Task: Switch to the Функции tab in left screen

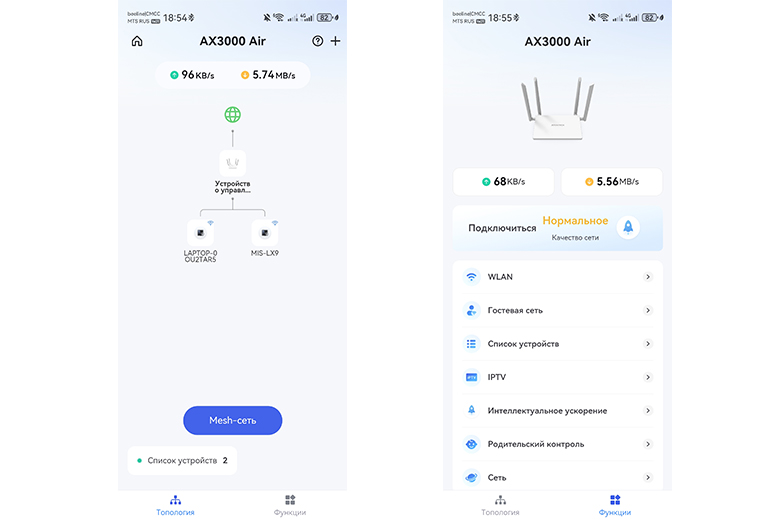Action: tap(290, 505)
